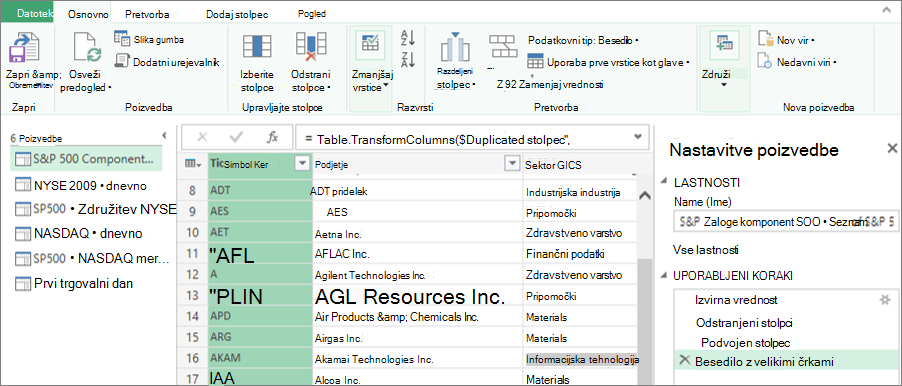902x386 pixels.
Task: Click the group-by icon beside Razdeljeni stolpec
Action: coord(503,45)
